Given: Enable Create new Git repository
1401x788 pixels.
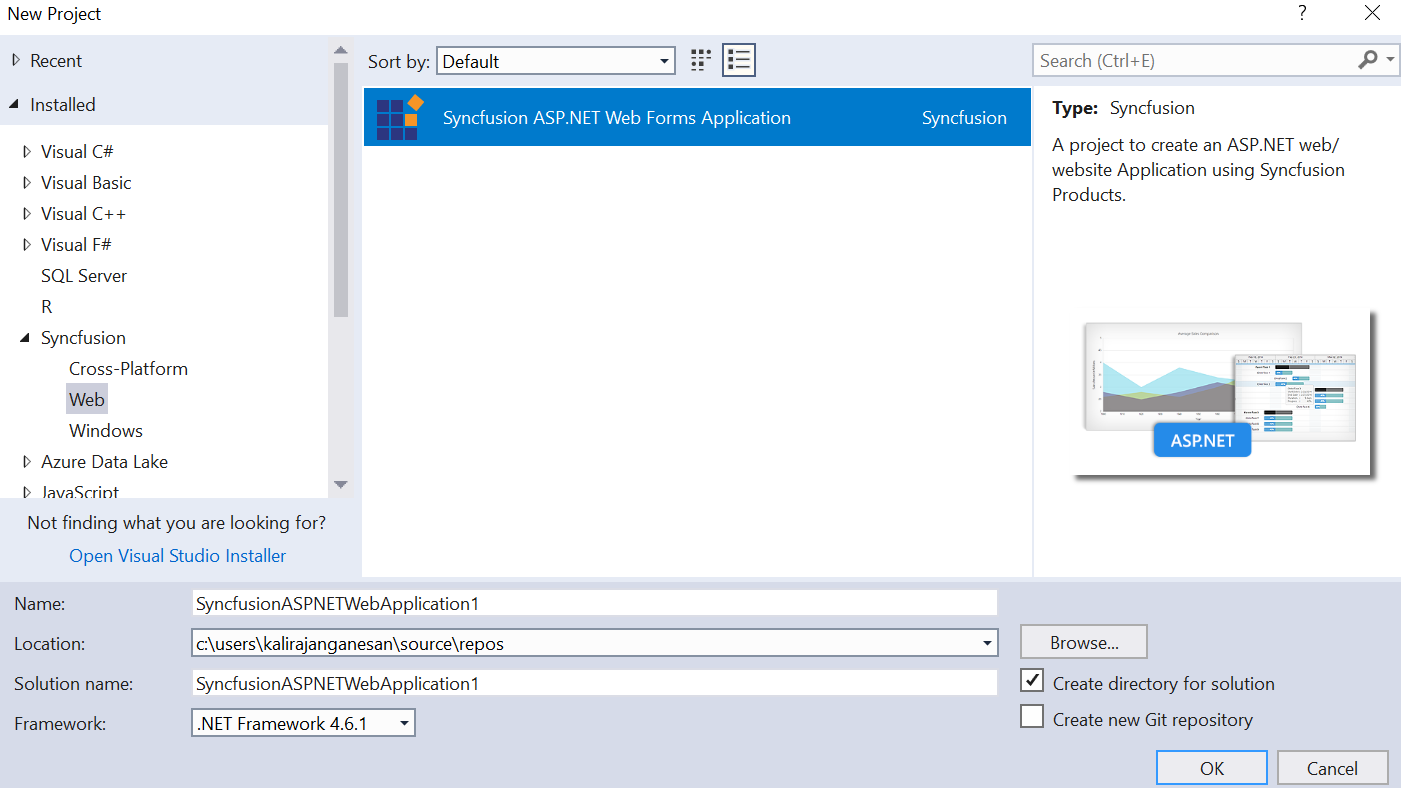Looking at the screenshot, I should [1033, 718].
